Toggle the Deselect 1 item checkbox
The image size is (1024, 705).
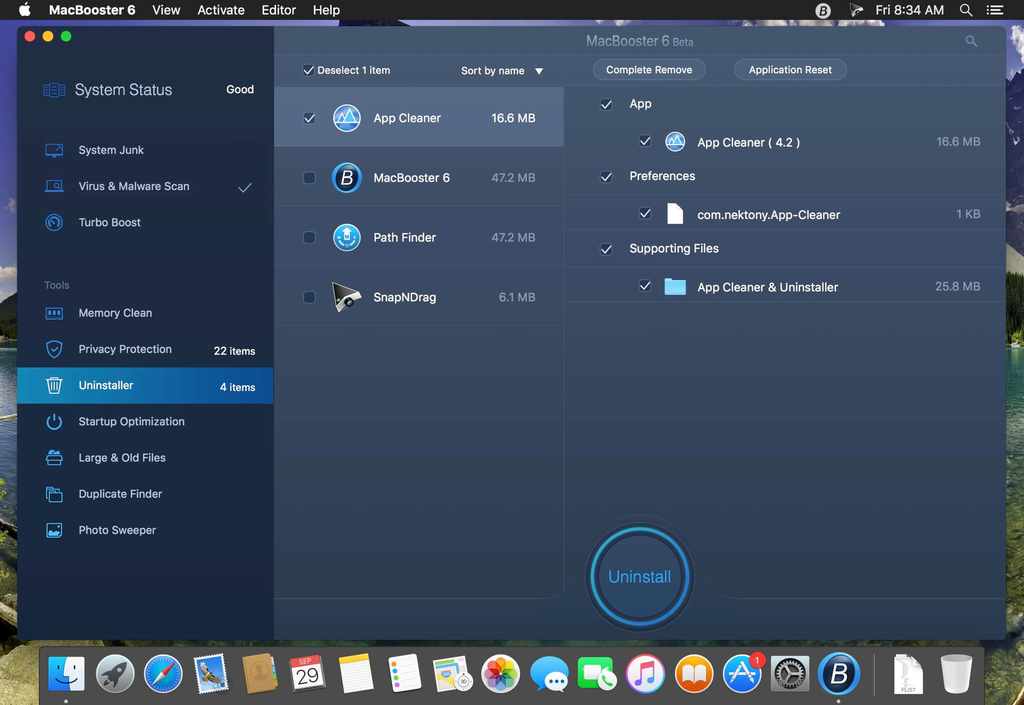(x=308, y=70)
